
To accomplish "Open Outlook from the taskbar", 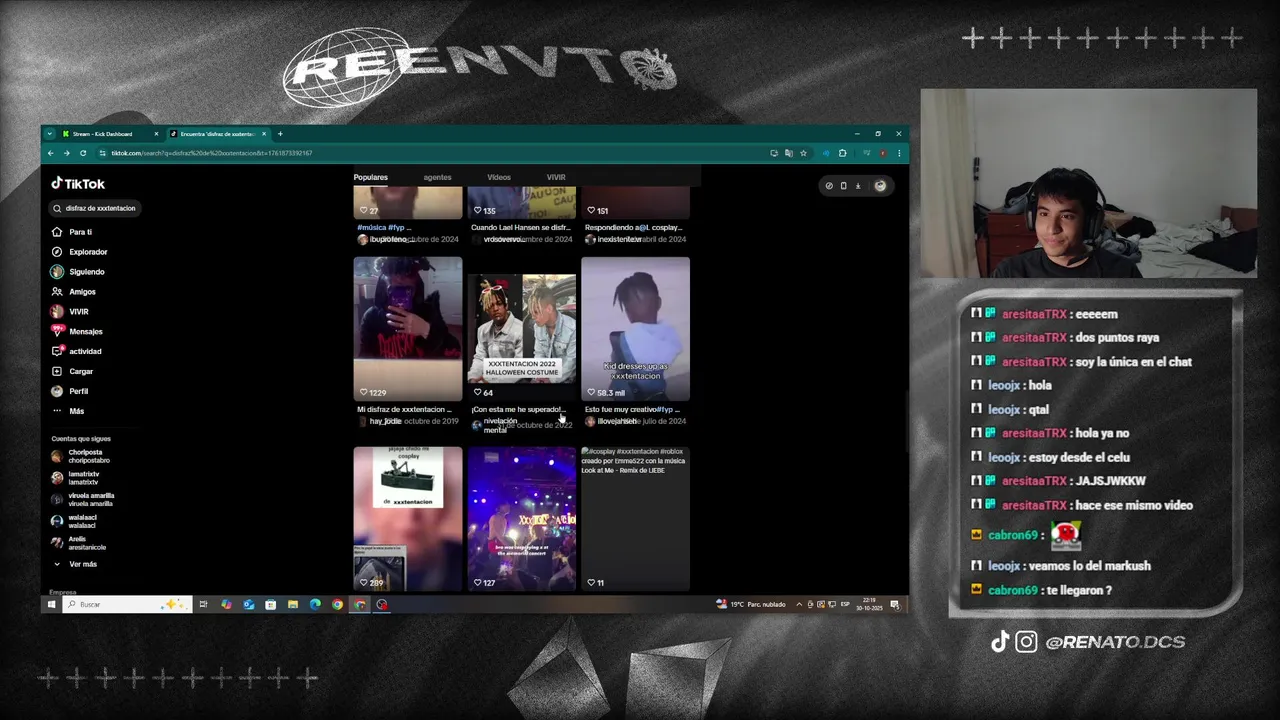I will (248, 604).
